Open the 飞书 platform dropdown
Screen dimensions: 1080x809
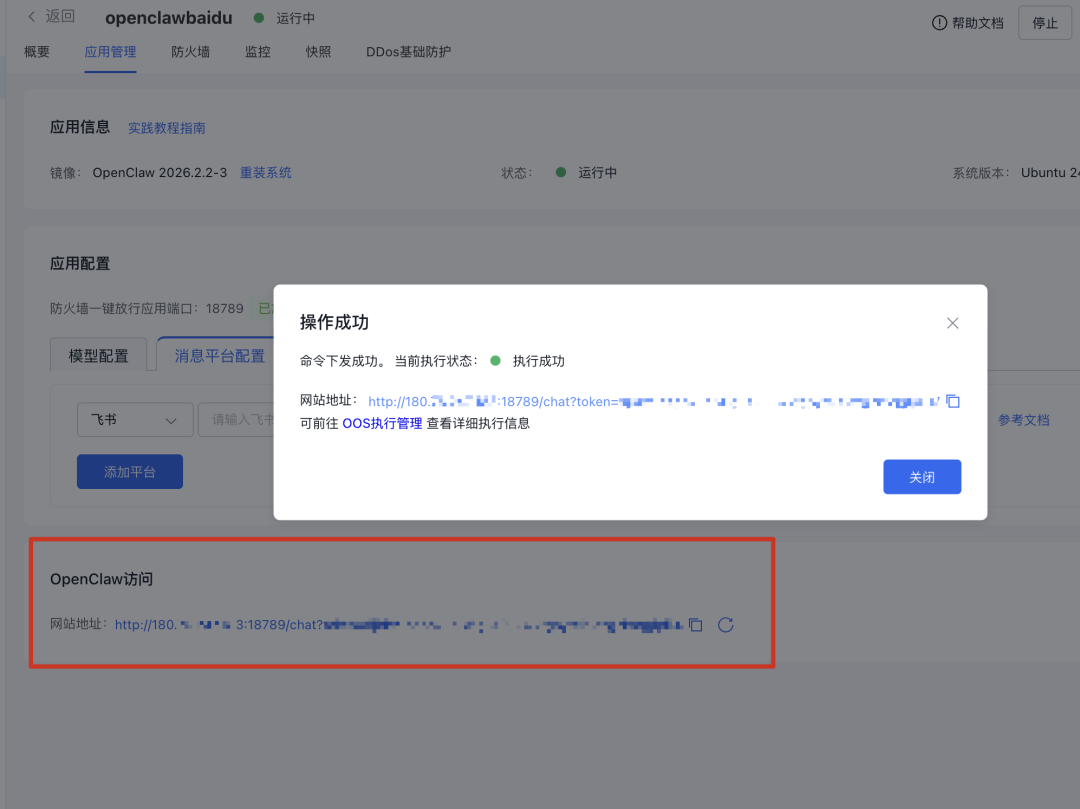click(x=134, y=419)
